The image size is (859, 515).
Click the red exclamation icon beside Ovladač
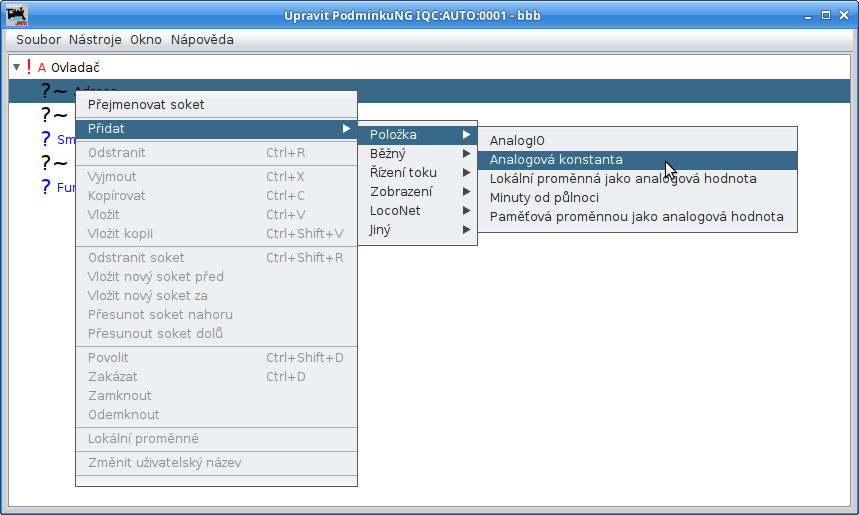[28, 67]
